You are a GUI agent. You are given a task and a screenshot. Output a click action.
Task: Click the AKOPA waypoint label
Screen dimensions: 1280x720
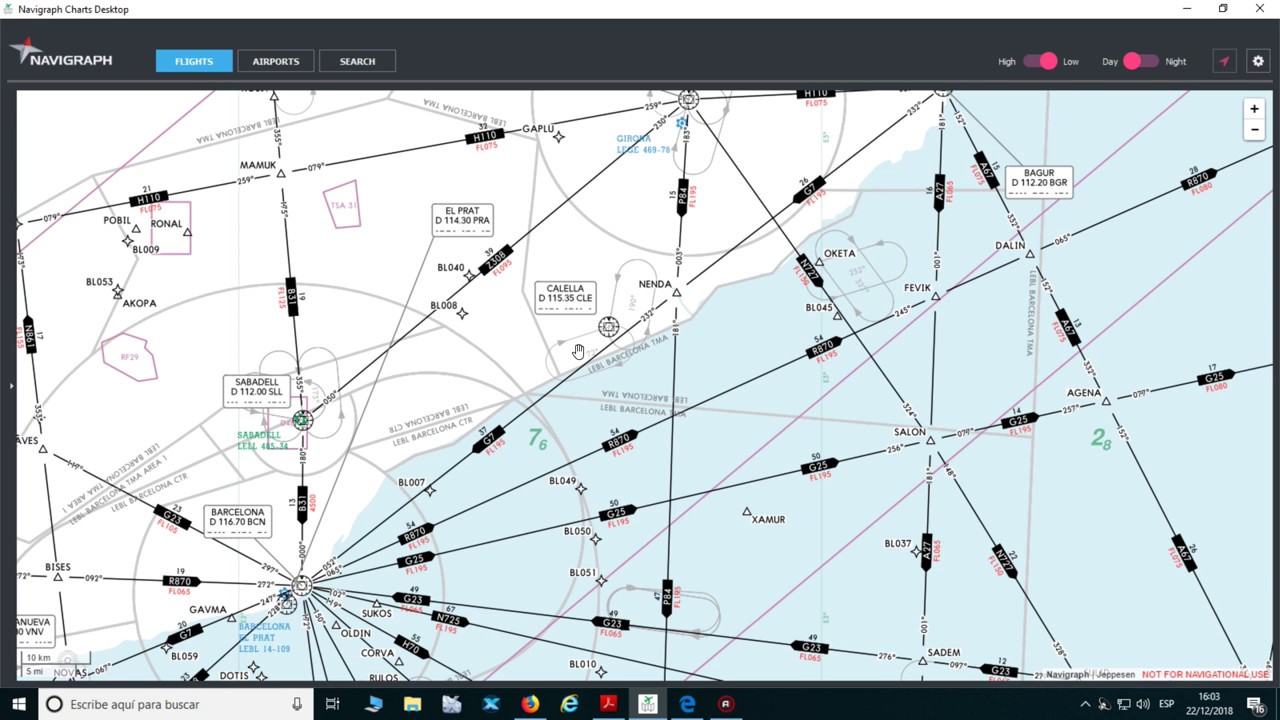pyautogui.click(x=140, y=303)
